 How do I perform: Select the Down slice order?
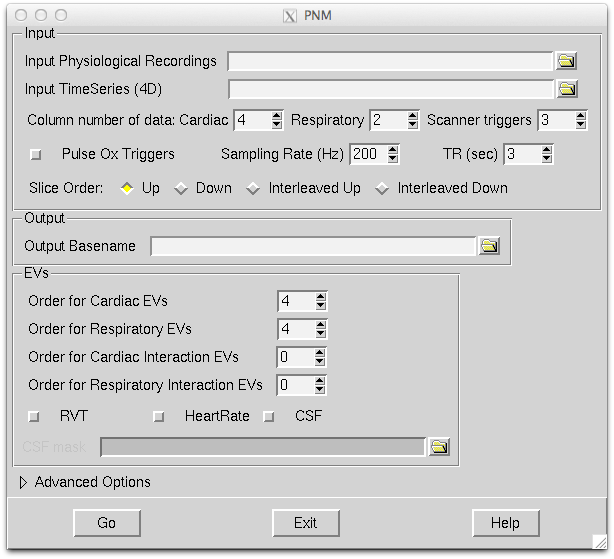pos(181,188)
